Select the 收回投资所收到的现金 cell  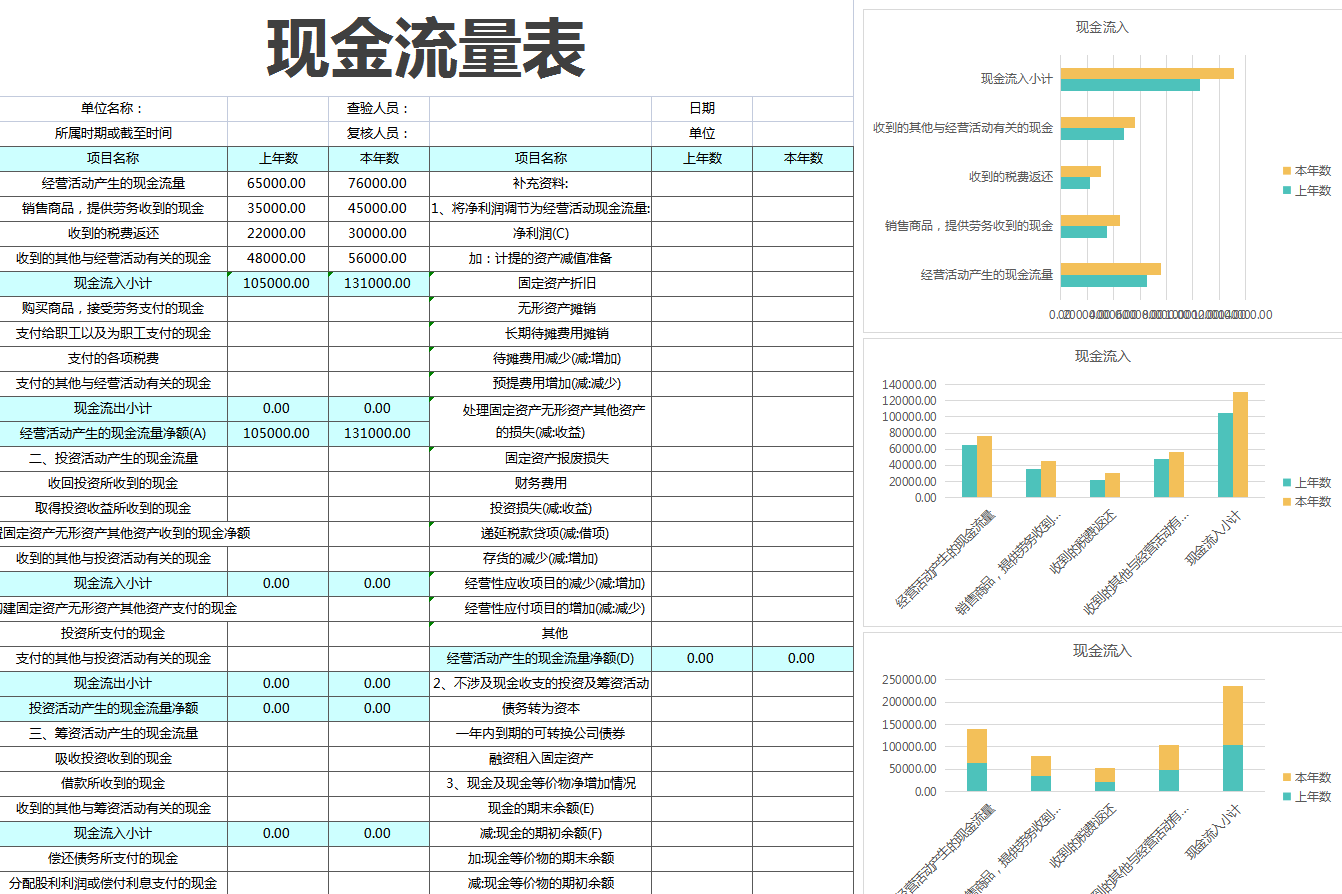(113, 483)
